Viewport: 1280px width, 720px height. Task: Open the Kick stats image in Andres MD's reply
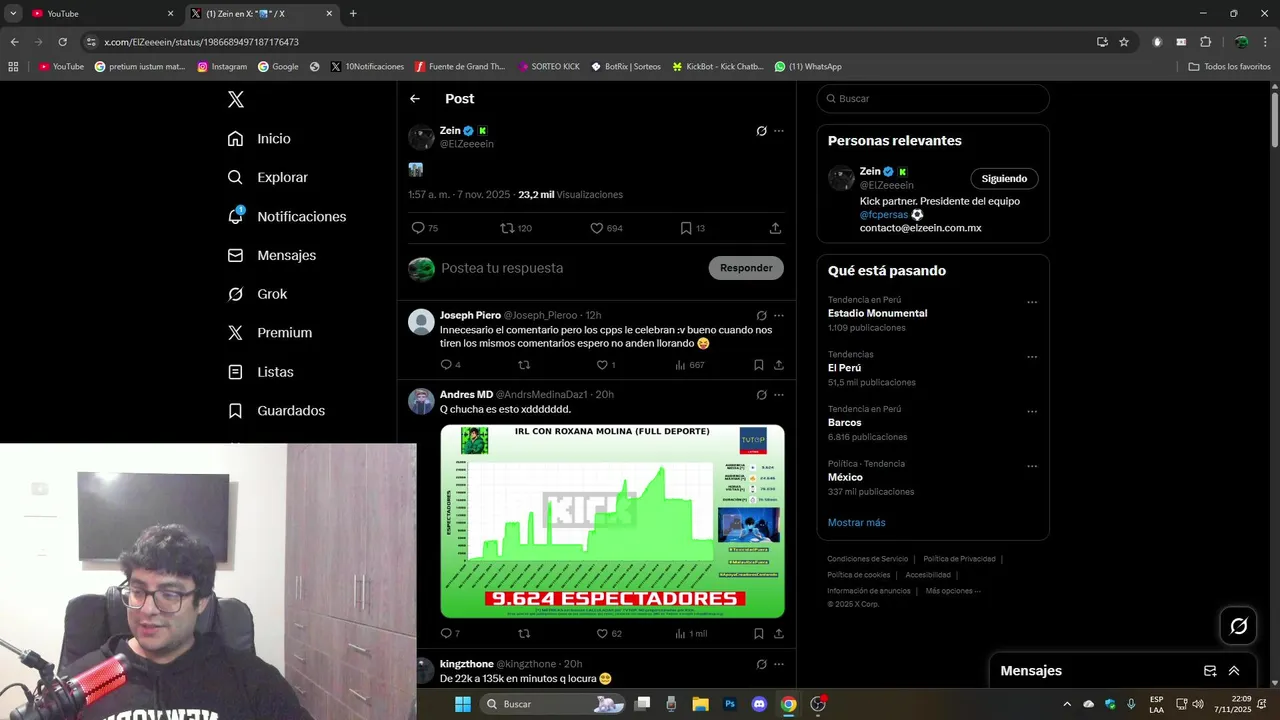point(612,521)
